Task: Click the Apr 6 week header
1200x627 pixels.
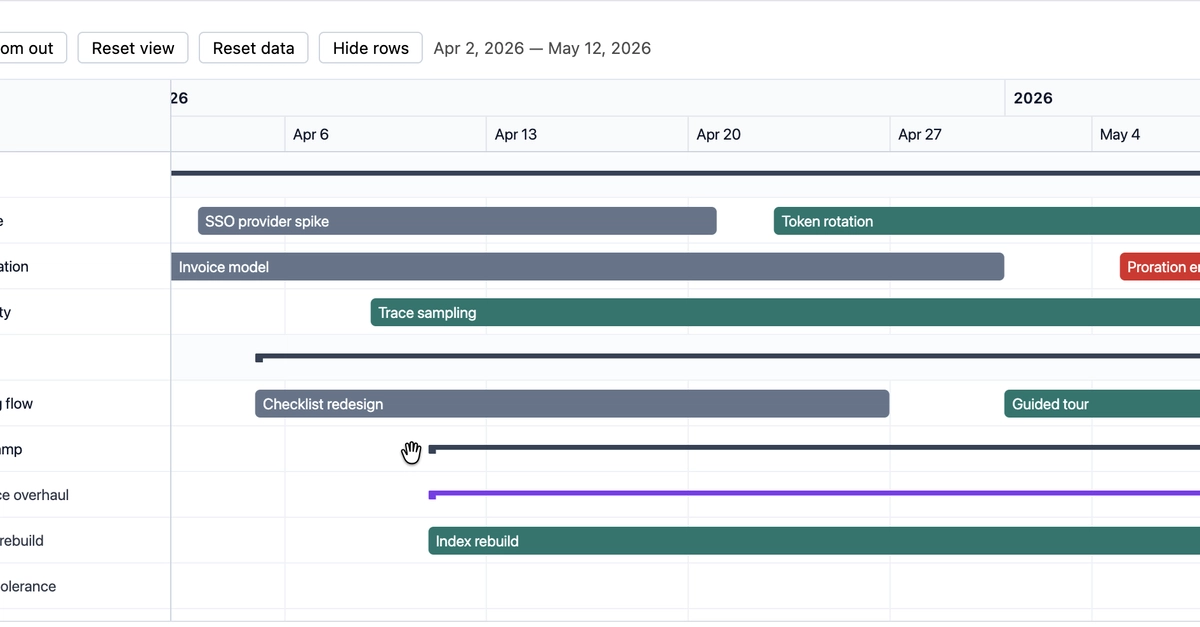Action: coord(386,134)
